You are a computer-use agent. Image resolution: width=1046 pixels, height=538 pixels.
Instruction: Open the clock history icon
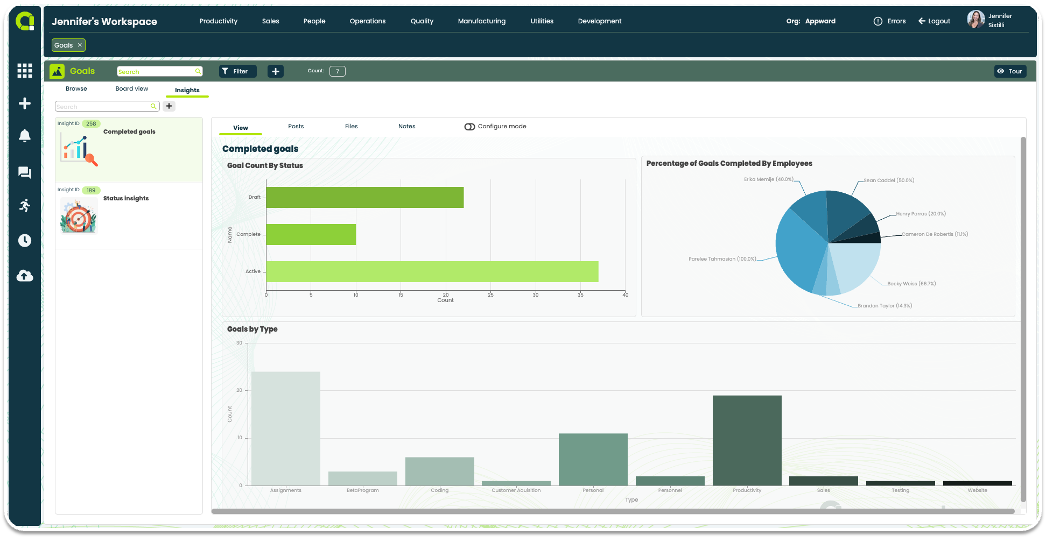(25, 240)
